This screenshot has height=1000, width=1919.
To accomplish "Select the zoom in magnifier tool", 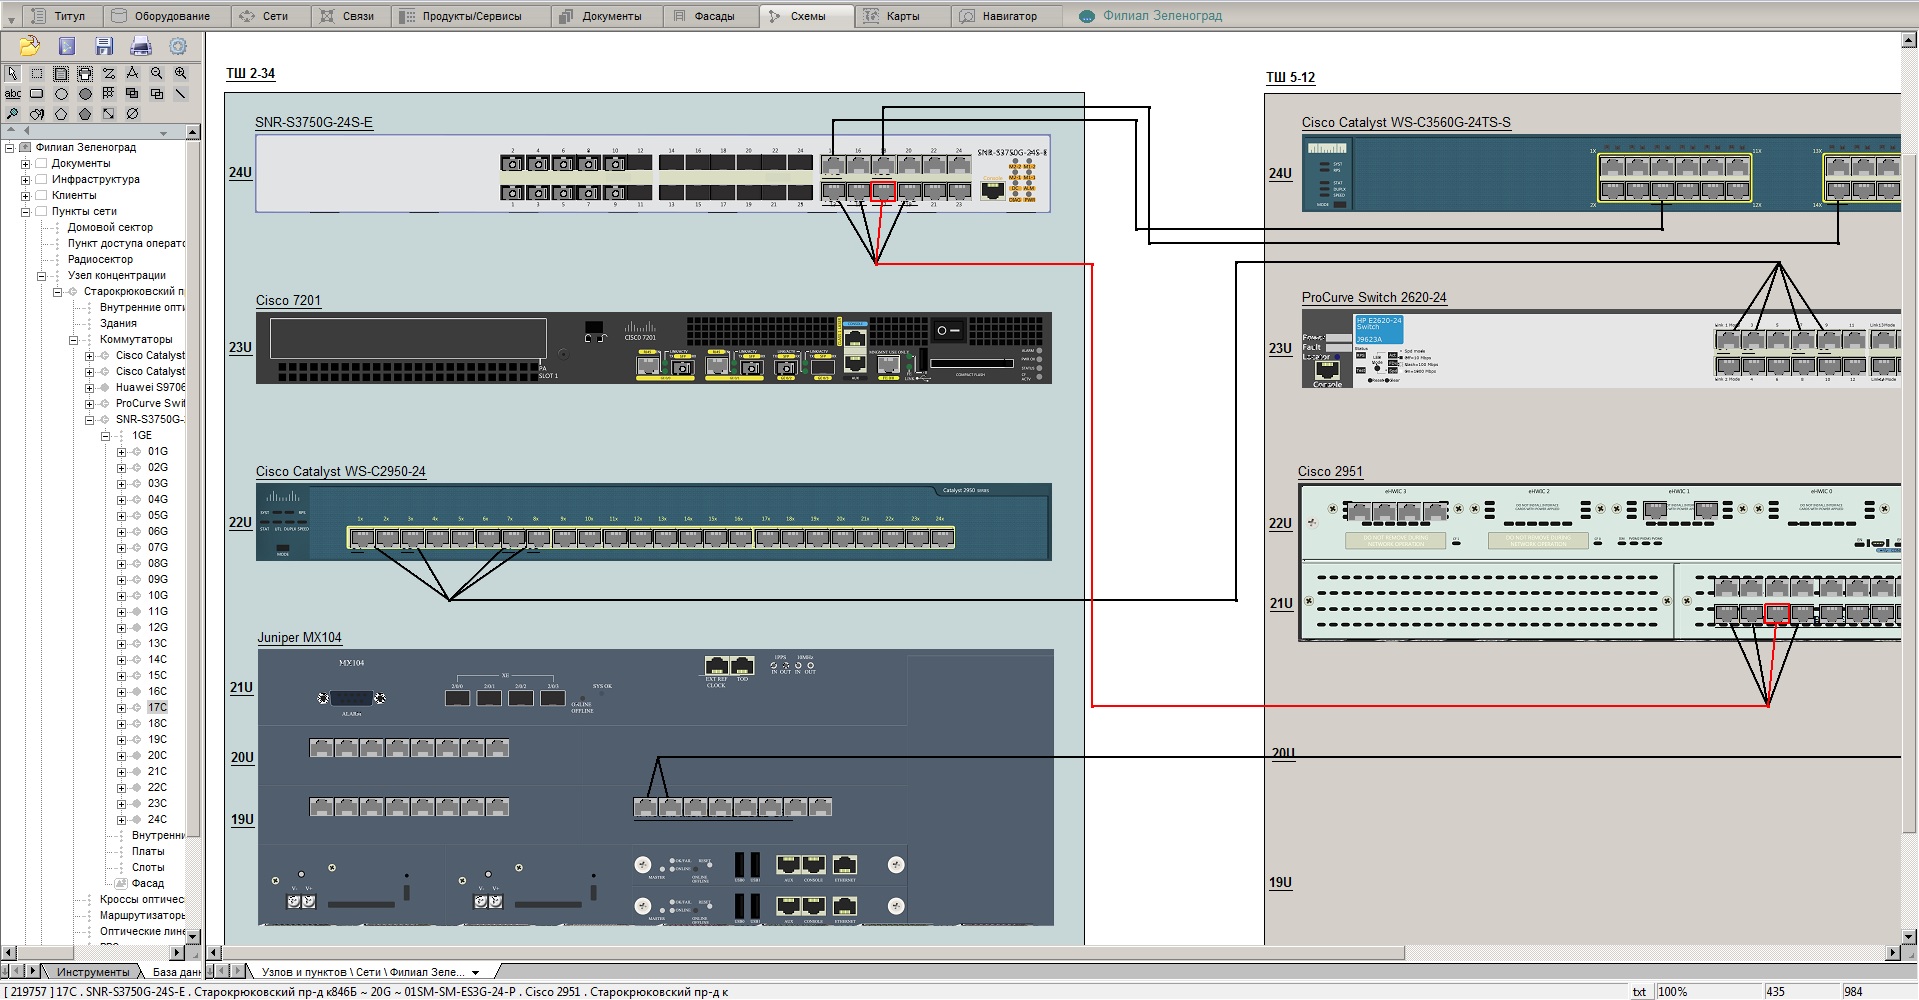I will [x=181, y=73].
